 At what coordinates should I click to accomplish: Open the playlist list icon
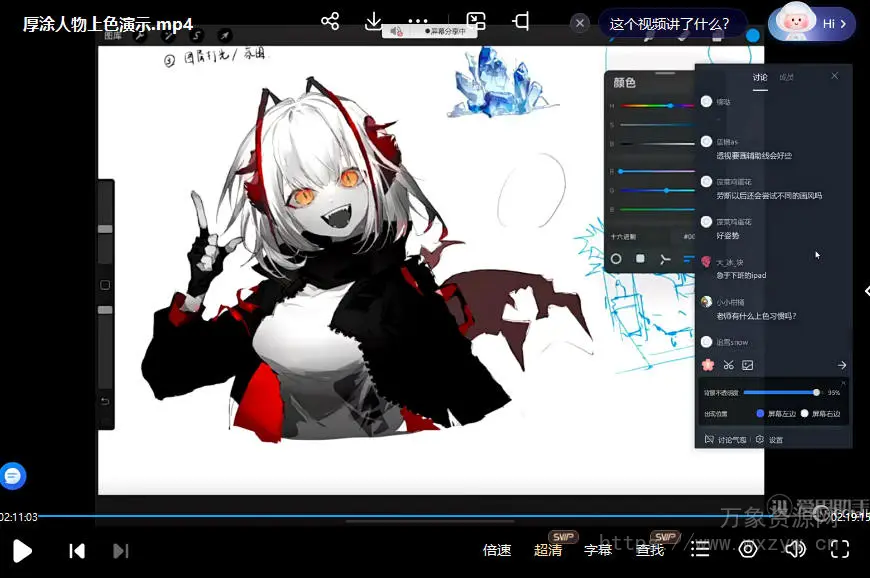[700, 549]
